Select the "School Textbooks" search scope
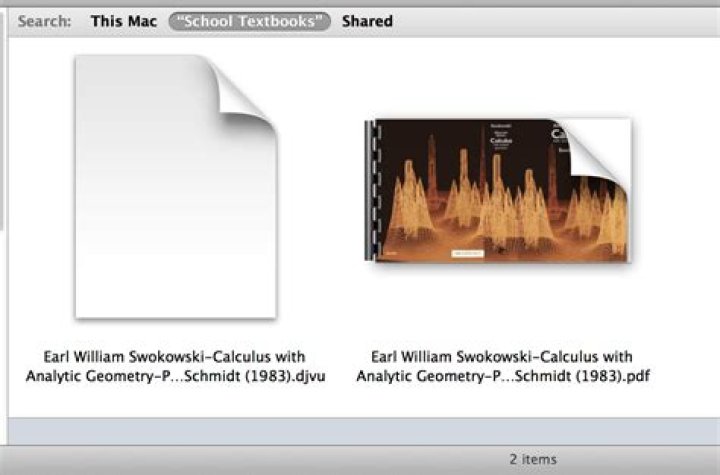 (x=249, y=21)
